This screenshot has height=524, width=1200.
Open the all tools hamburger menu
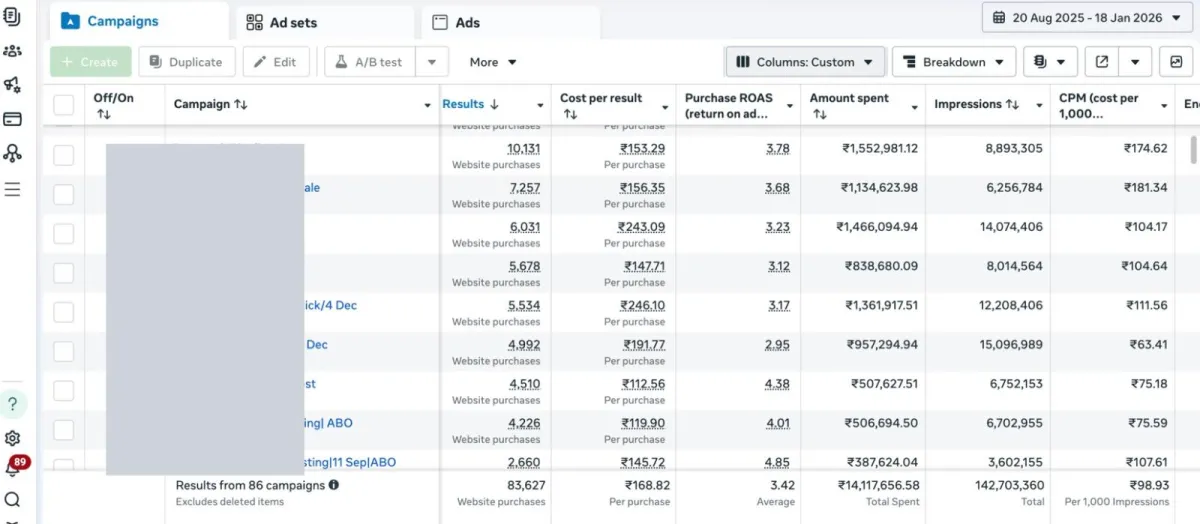(12, 188)
